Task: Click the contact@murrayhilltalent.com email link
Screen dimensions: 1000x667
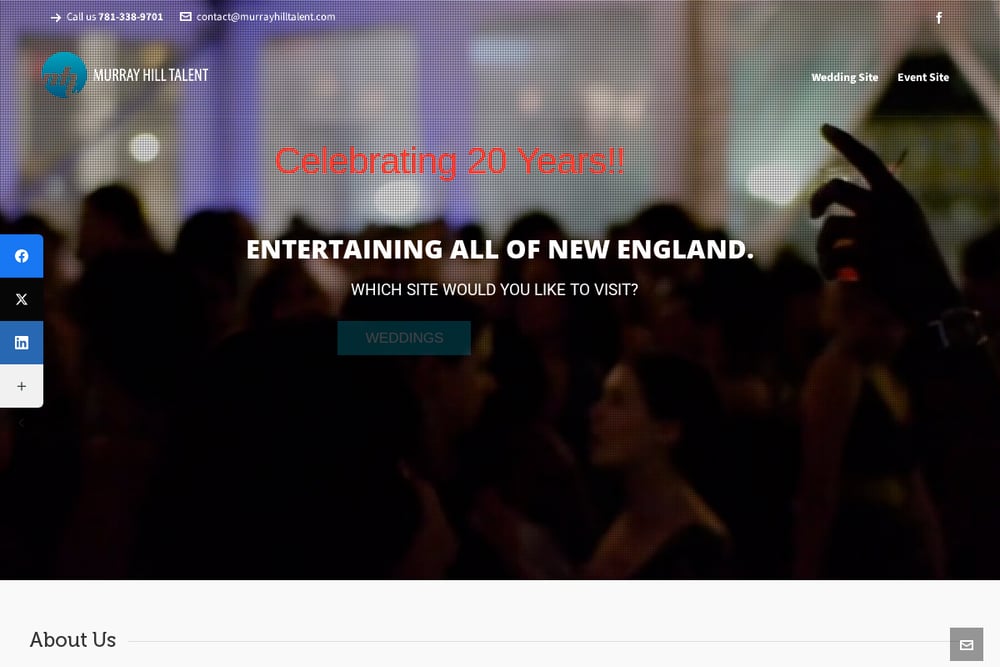Action: (265, 17)
